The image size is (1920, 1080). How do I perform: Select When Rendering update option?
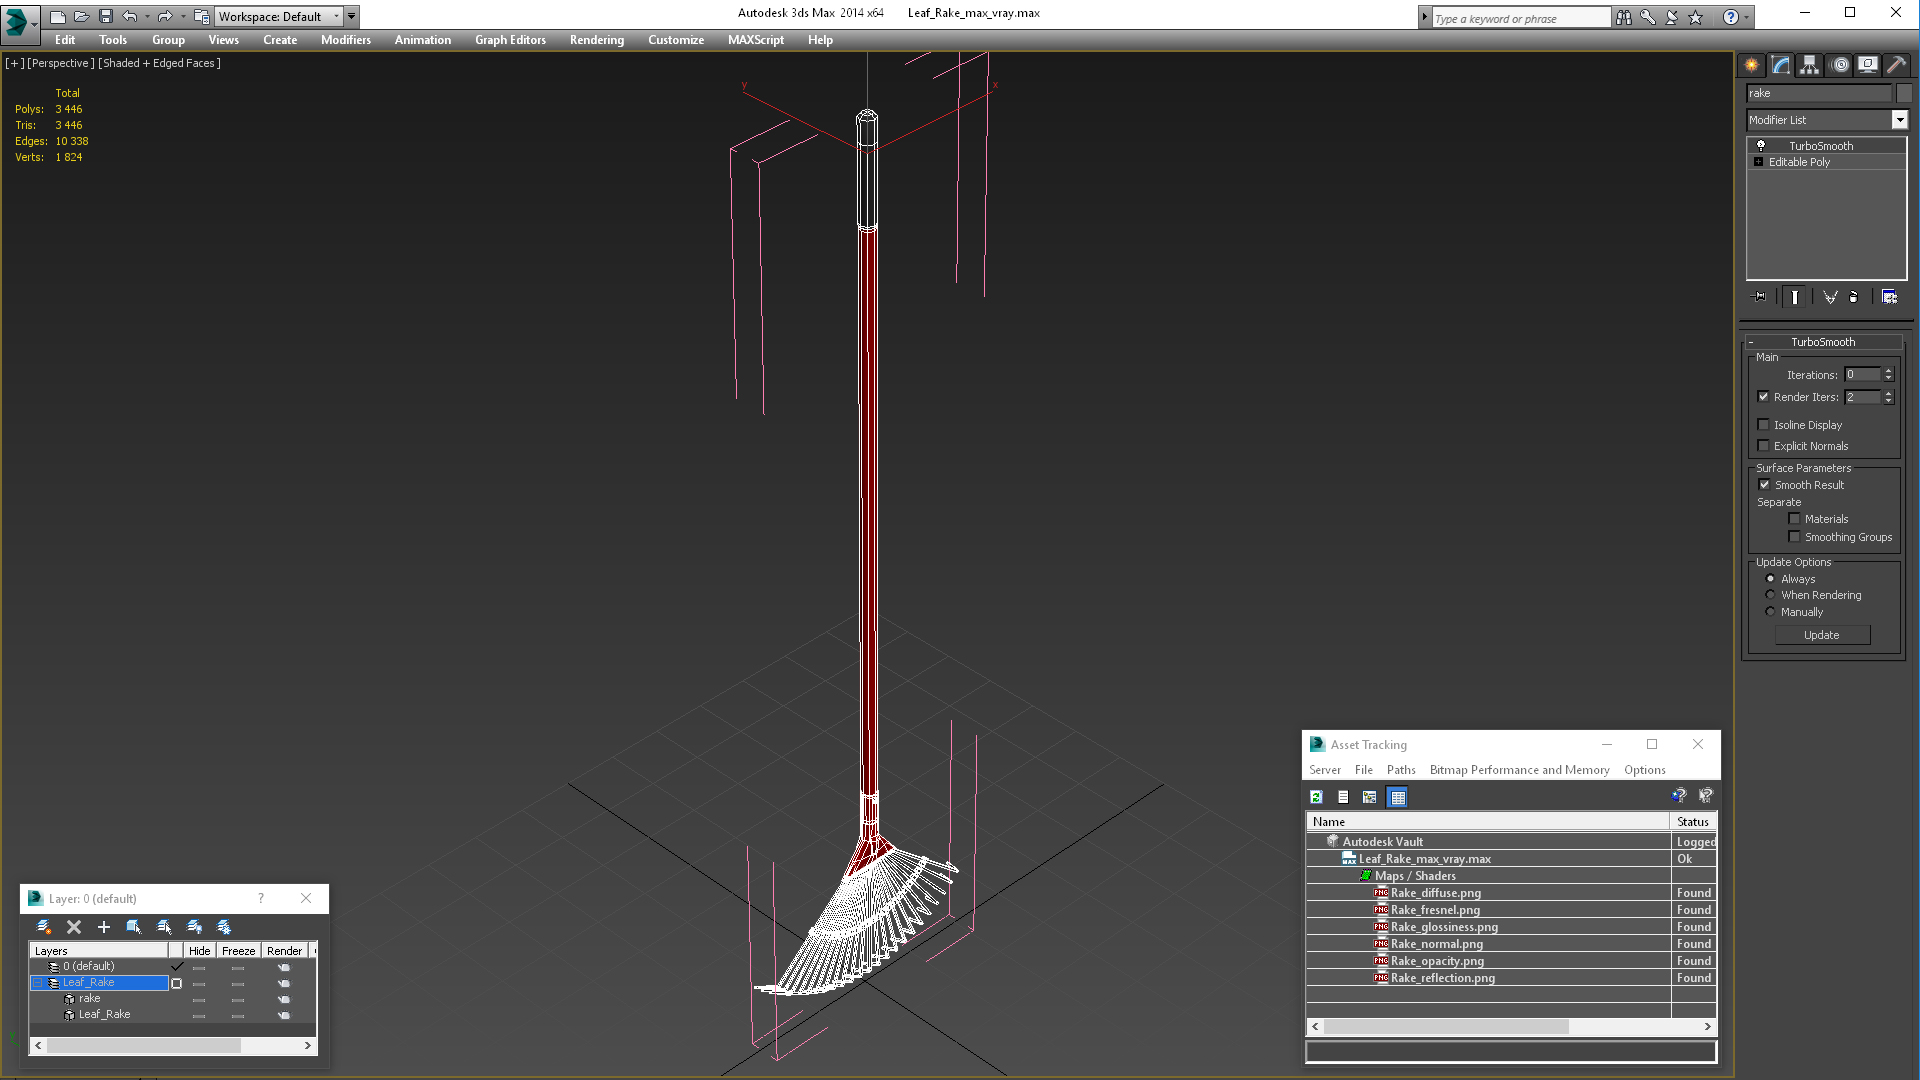pos(1771,595)
